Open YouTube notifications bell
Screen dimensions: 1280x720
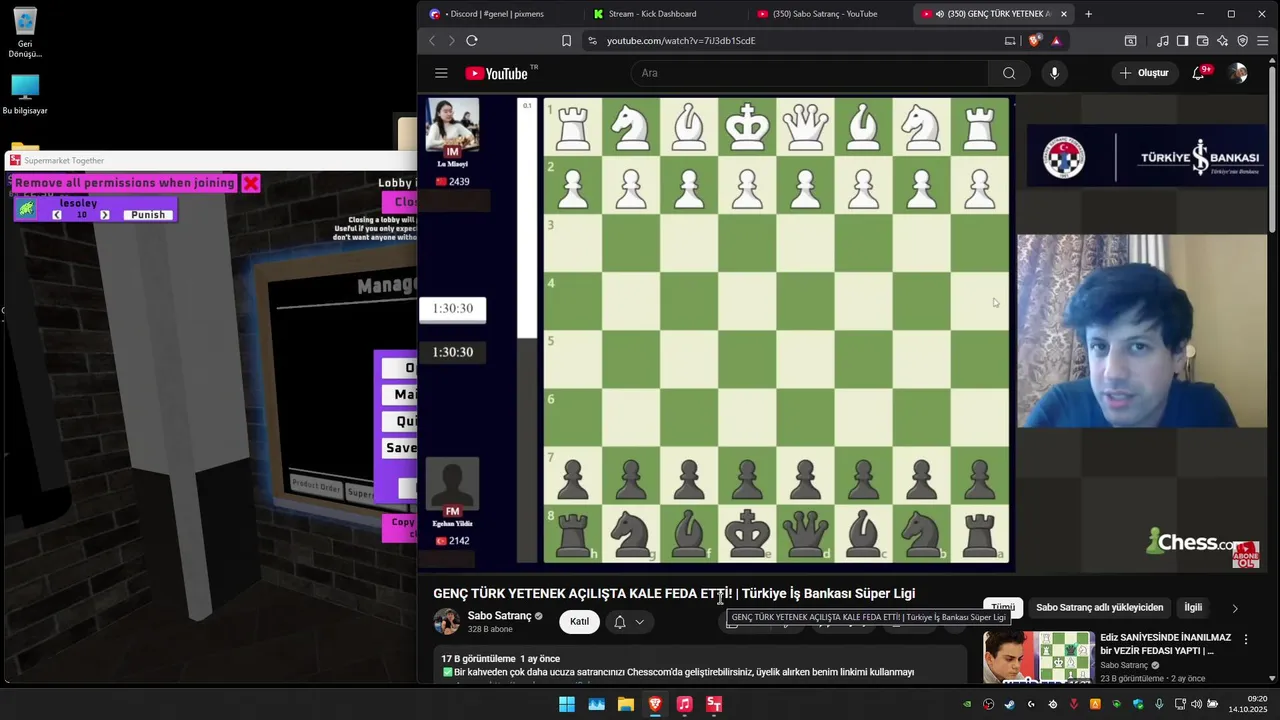coord(1199,73)
